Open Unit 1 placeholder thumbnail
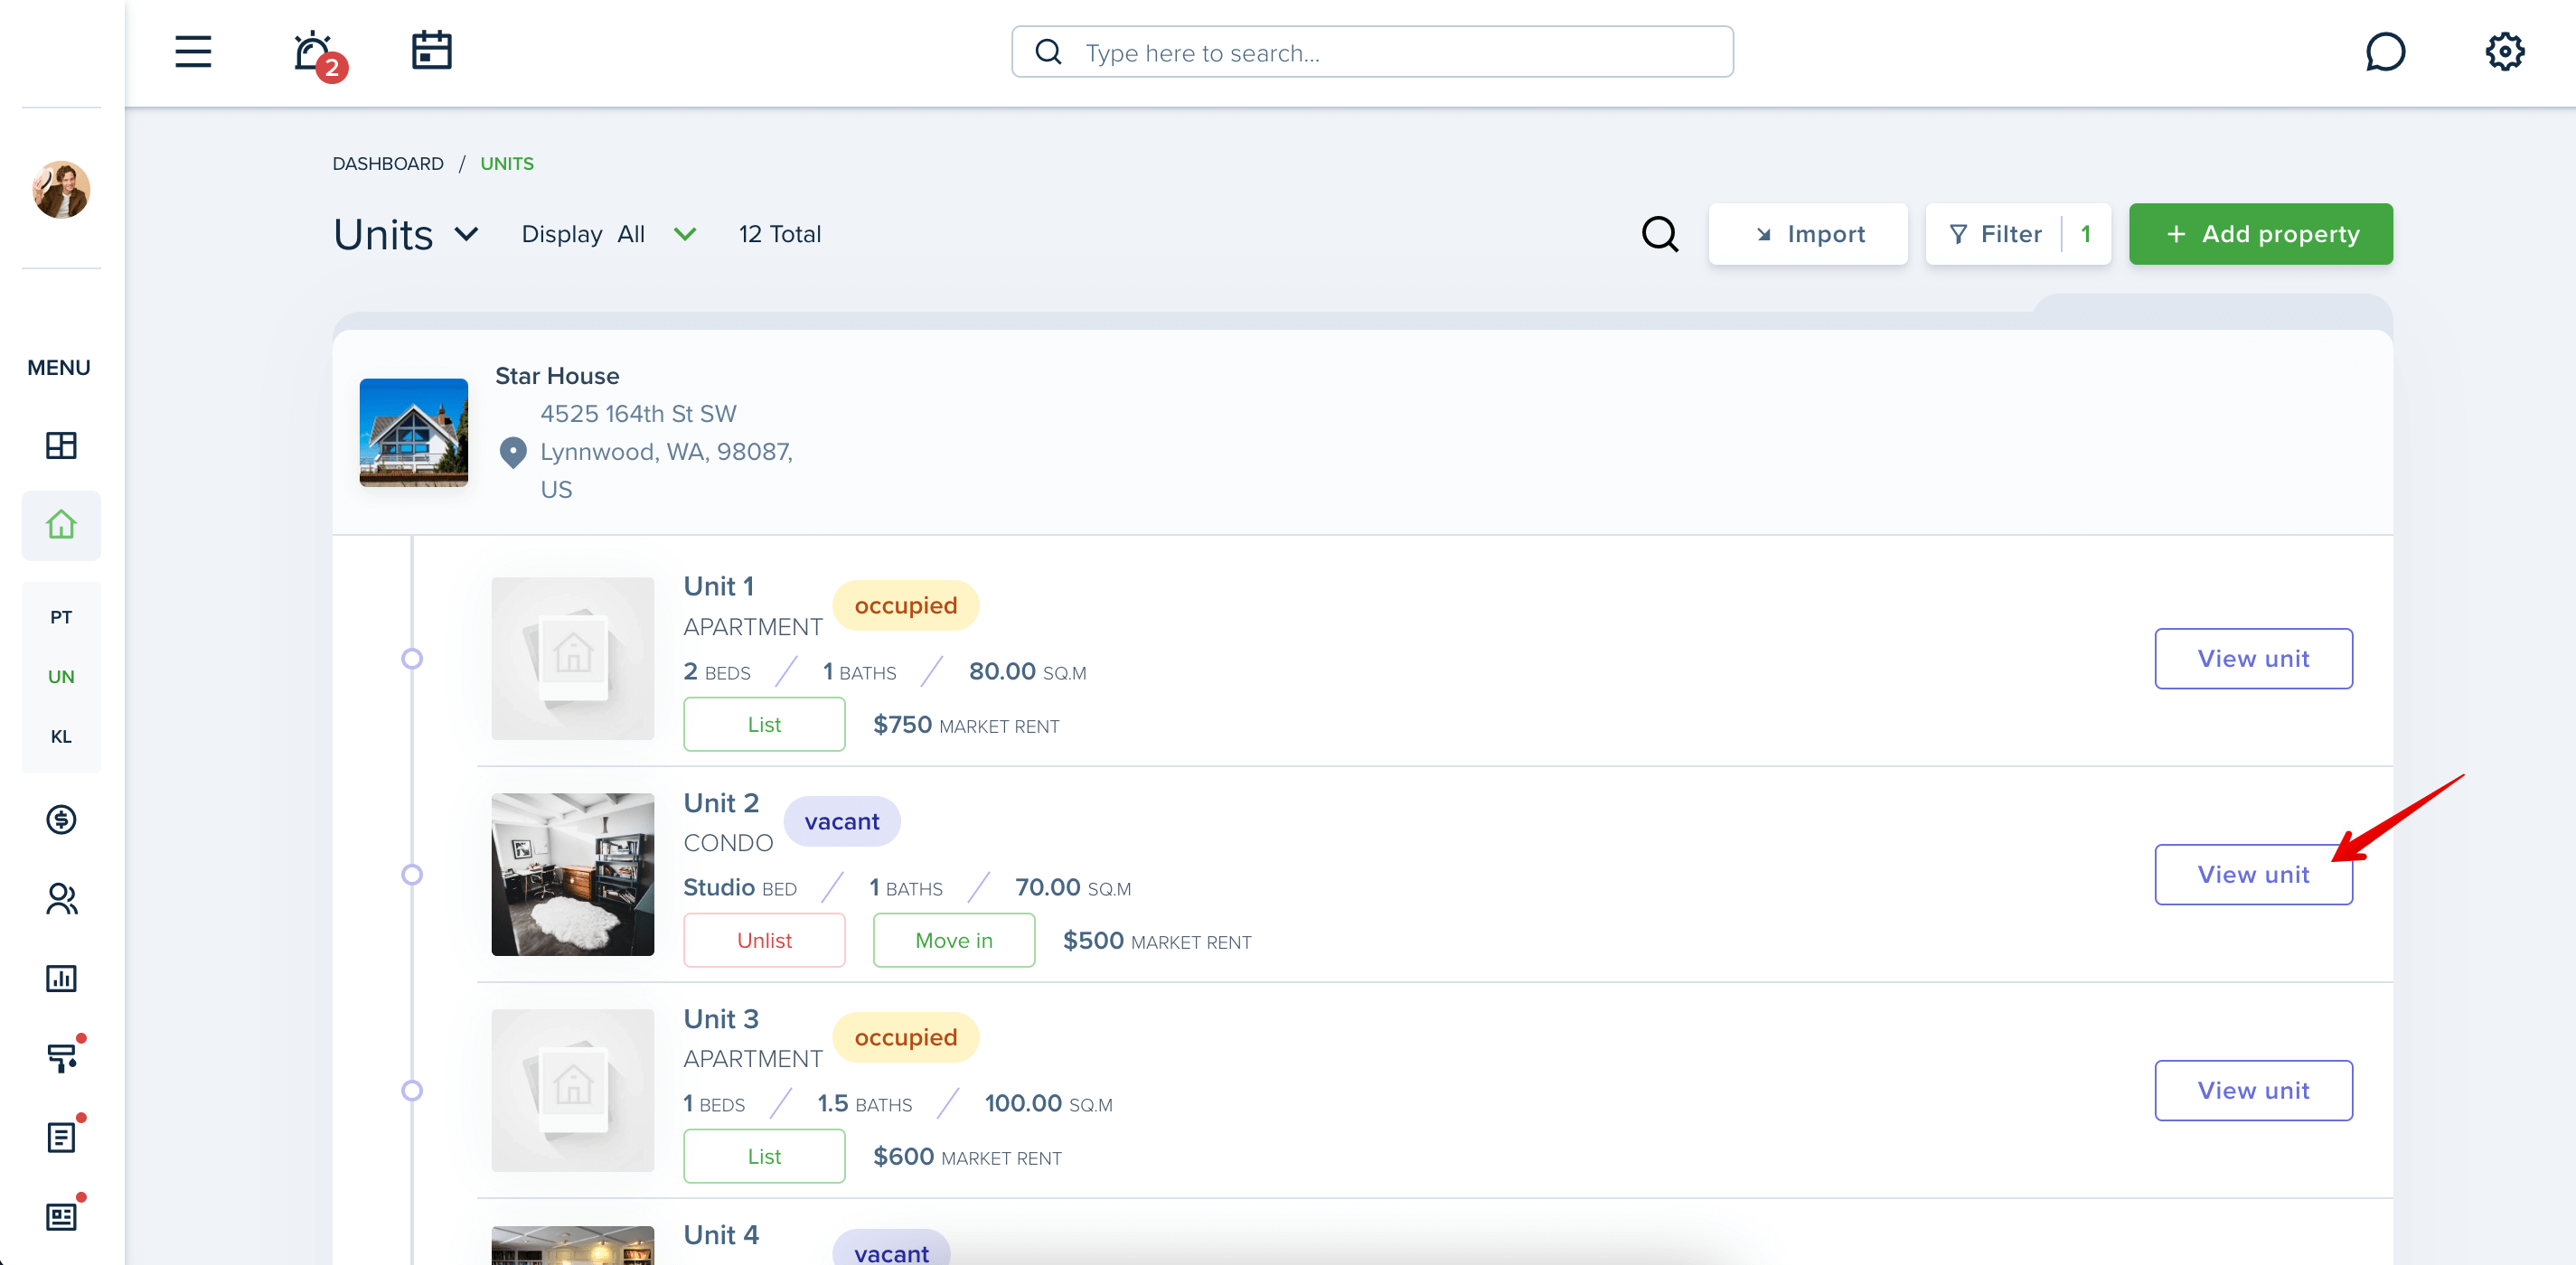The width and height of the screenshot is (2576, 1265). 573,659
